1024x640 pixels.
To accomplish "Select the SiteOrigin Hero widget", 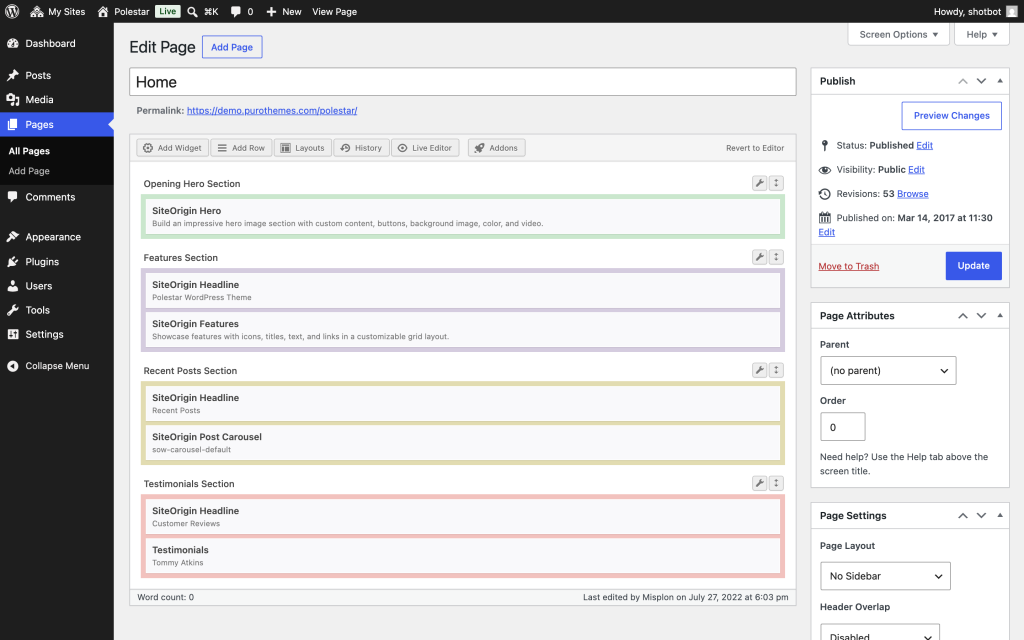I will pos(462,216).
